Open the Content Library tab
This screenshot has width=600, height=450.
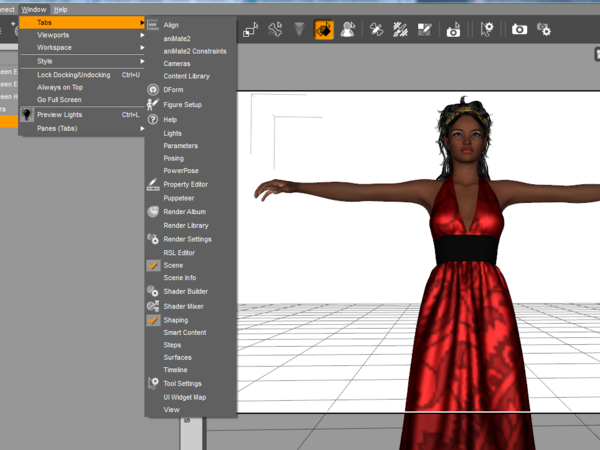191,76
